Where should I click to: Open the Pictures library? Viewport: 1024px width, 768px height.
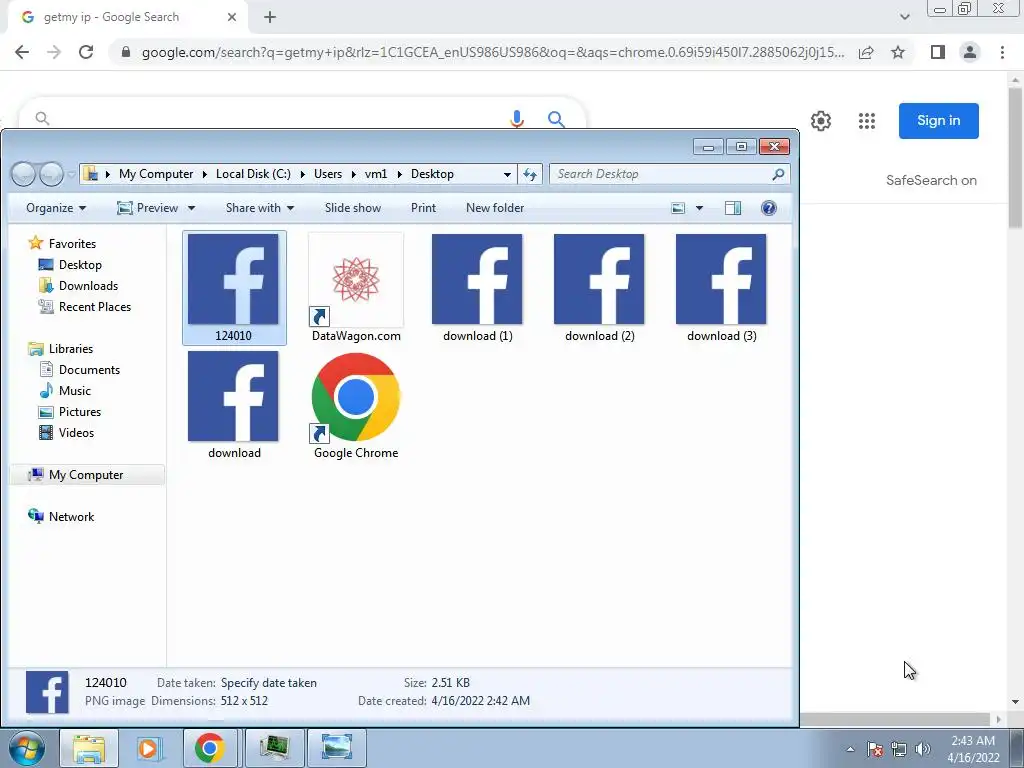coord(70,411)
